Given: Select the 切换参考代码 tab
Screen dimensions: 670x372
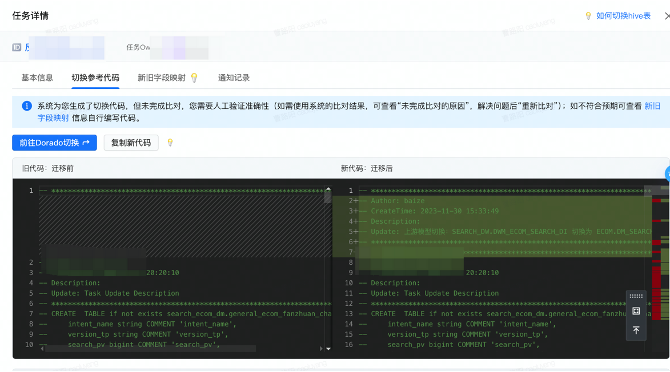Looking at the screenshot, I should coord(95,78).
